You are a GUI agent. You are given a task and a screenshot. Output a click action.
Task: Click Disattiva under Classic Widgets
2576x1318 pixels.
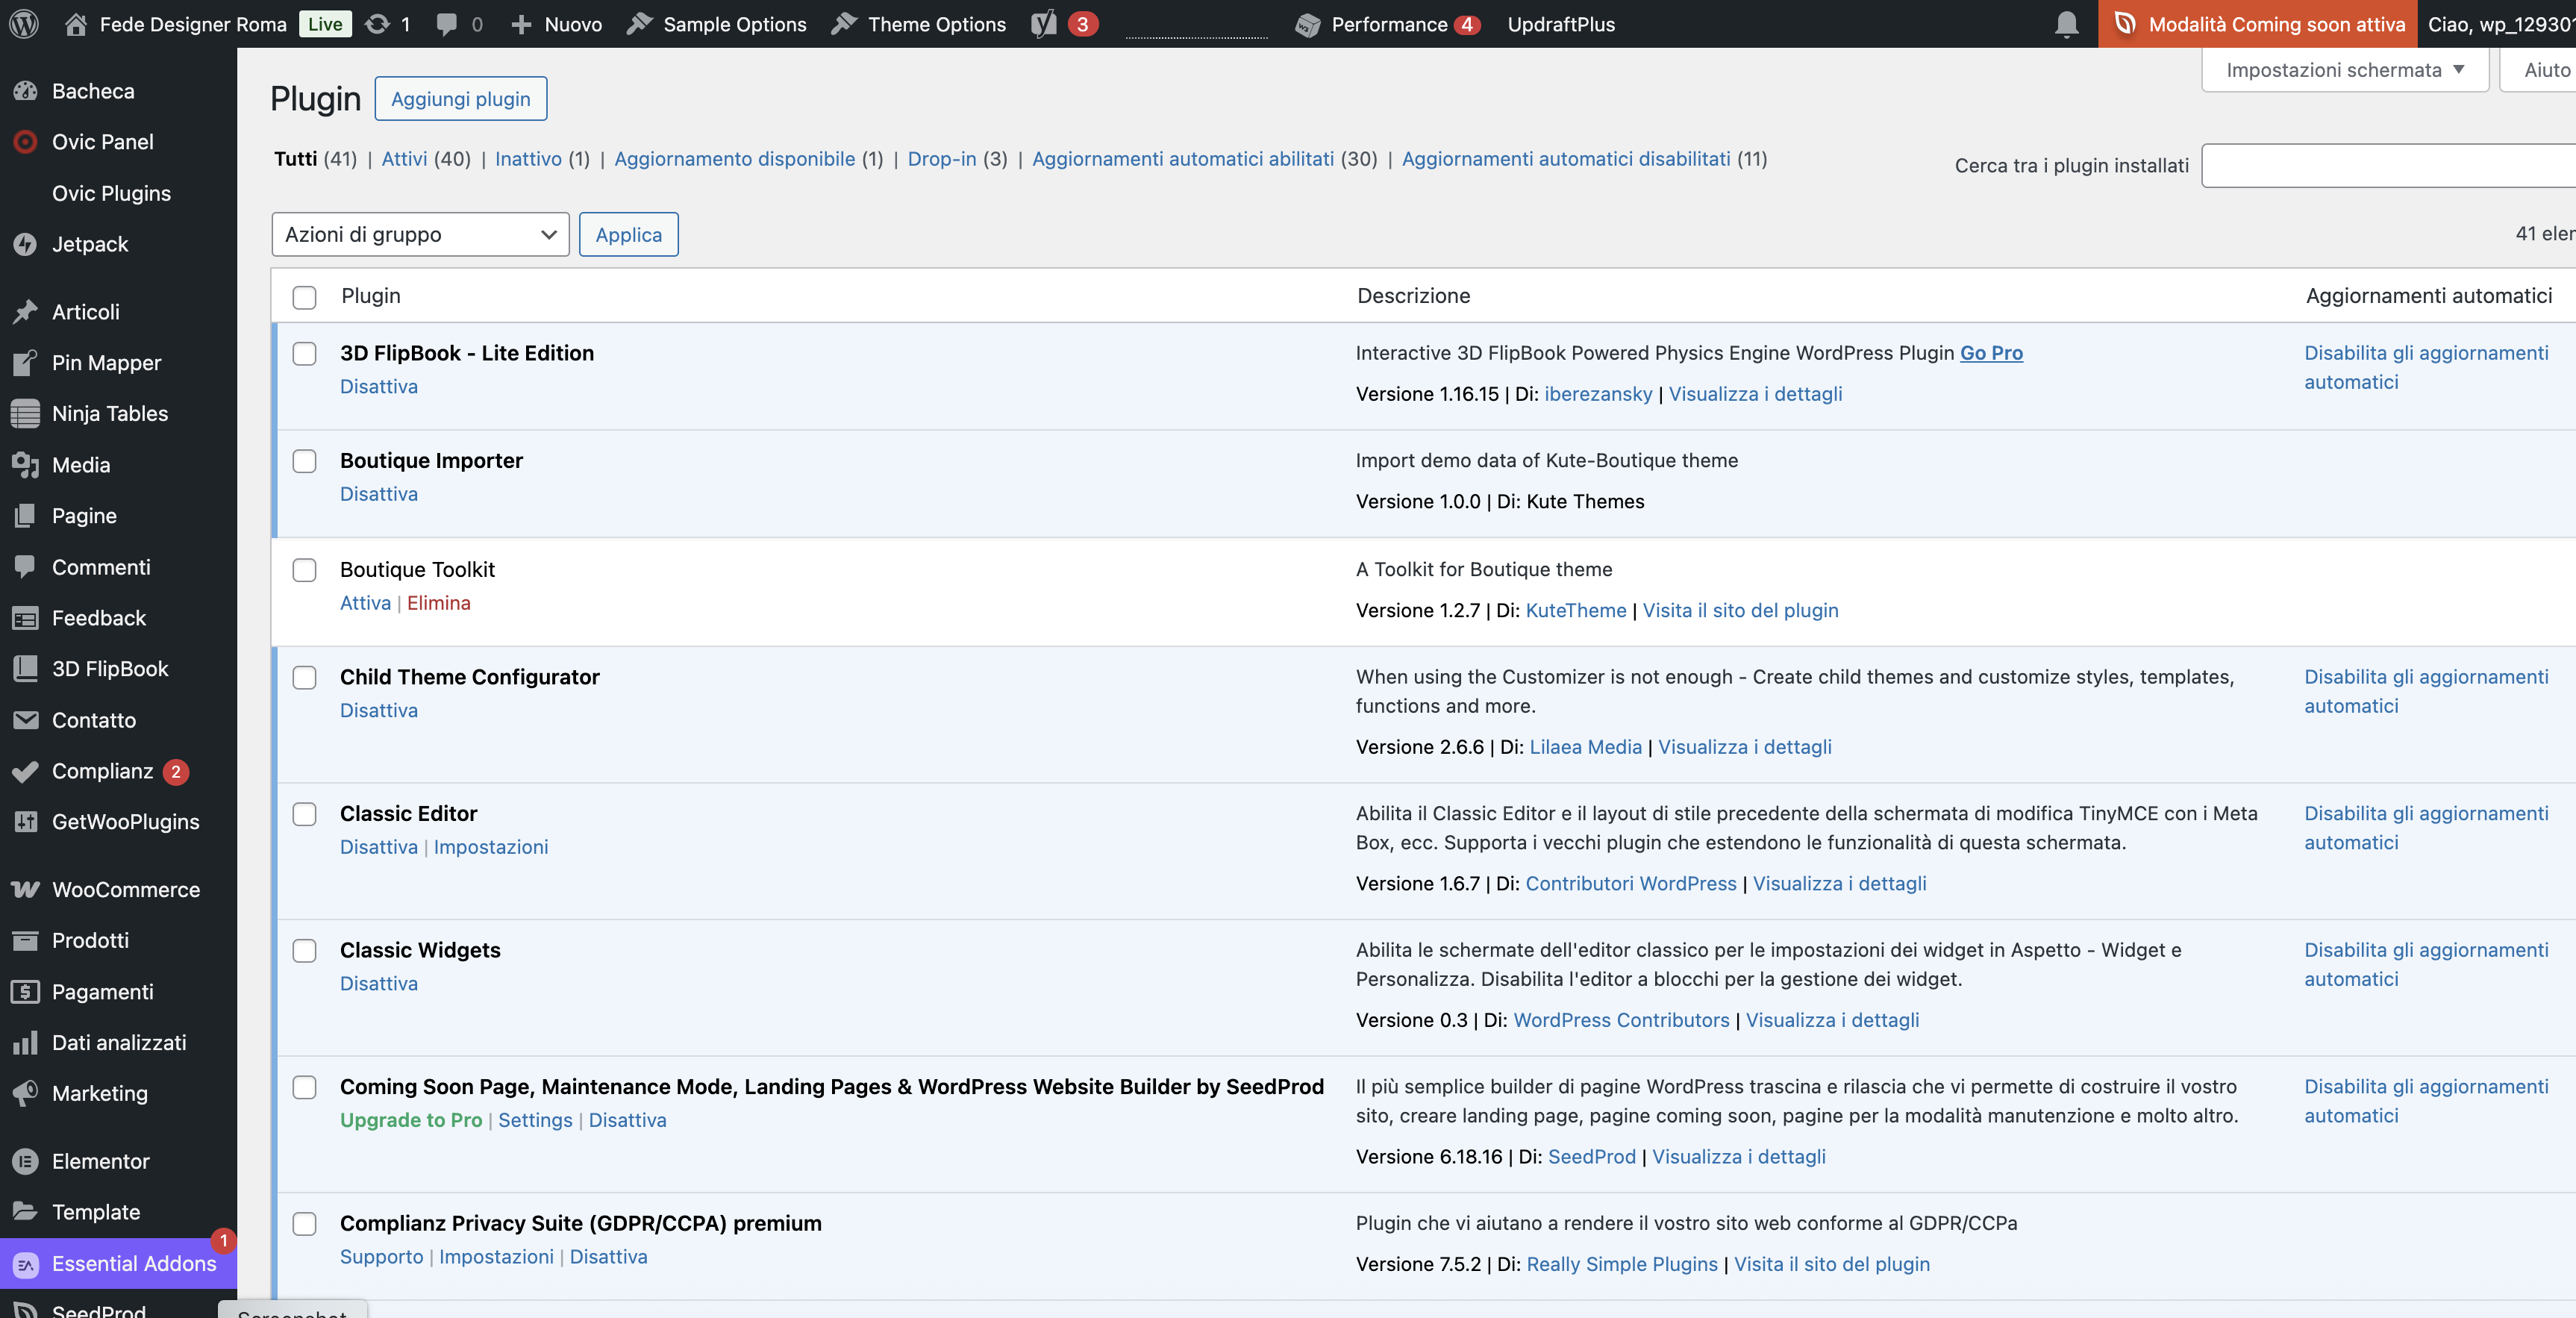tap(379, 984)
